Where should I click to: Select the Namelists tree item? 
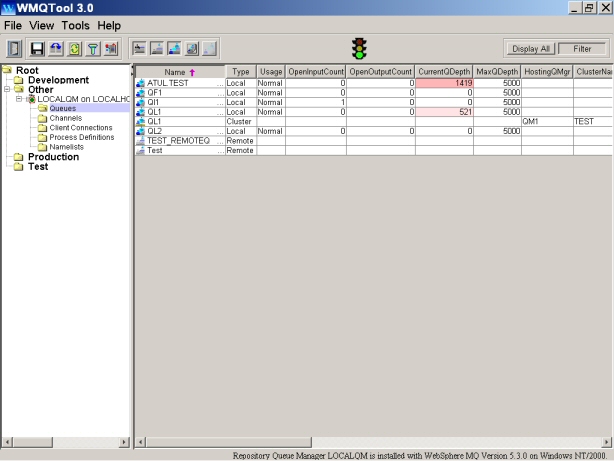(x=67, y=147)
